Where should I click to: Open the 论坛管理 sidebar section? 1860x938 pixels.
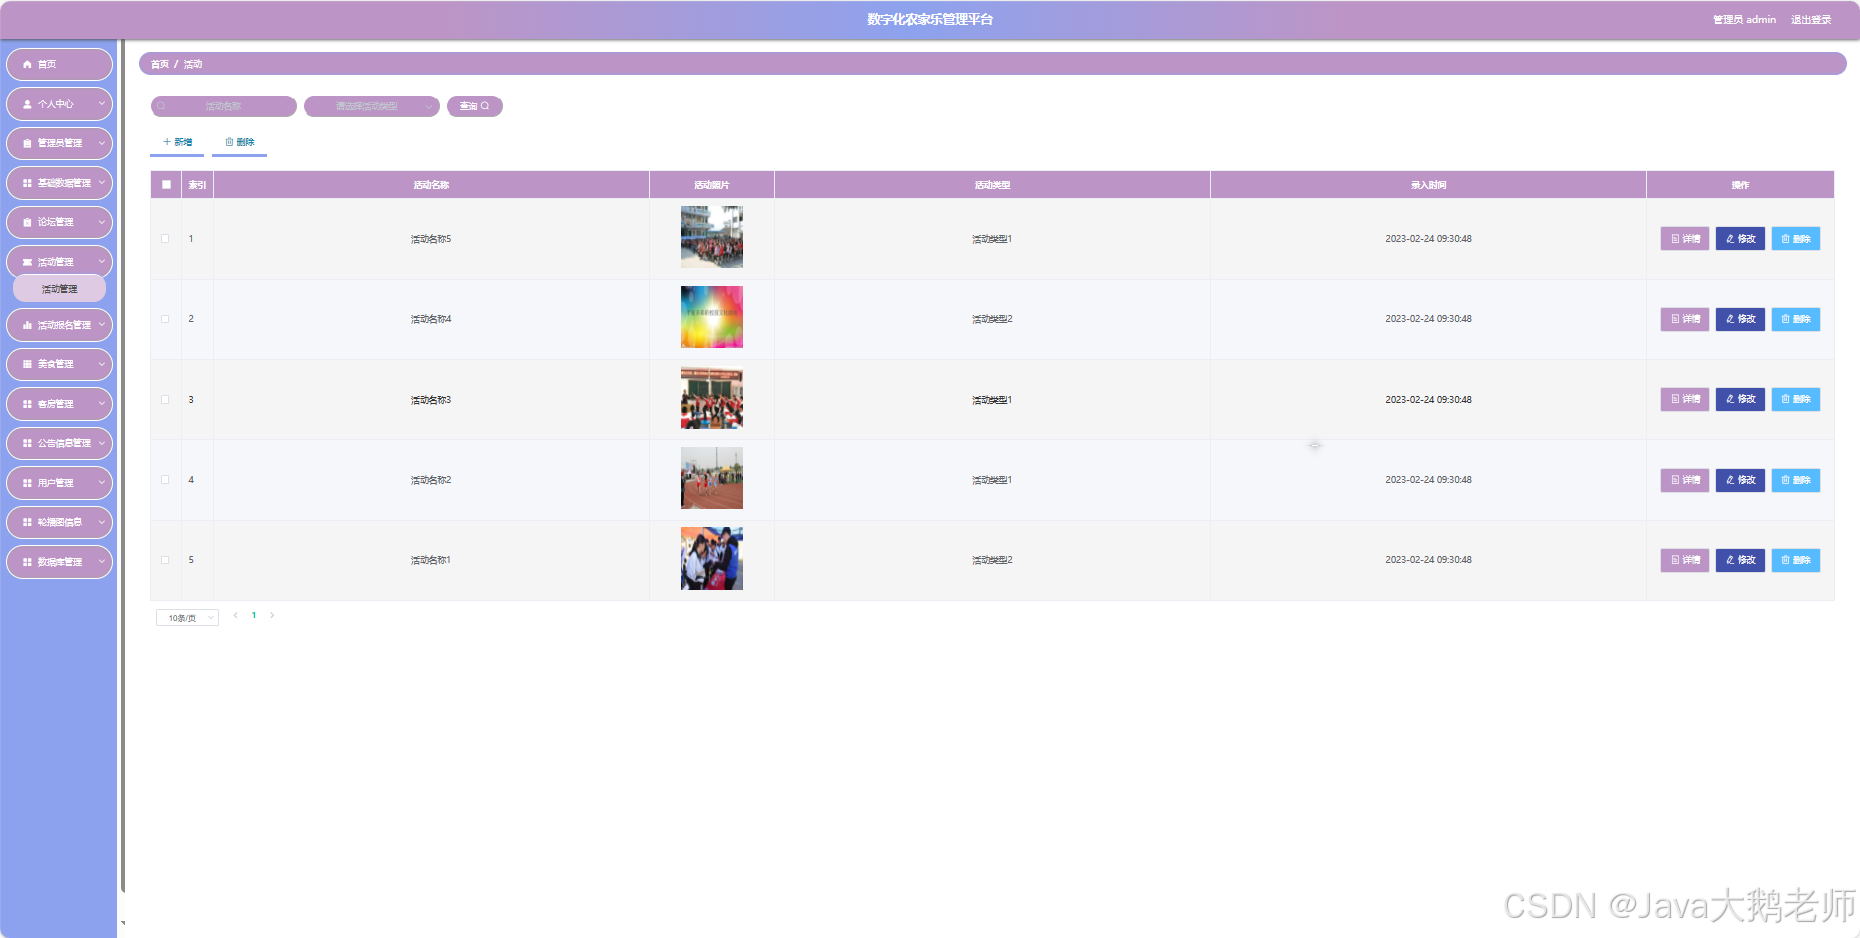coord(59,222)
